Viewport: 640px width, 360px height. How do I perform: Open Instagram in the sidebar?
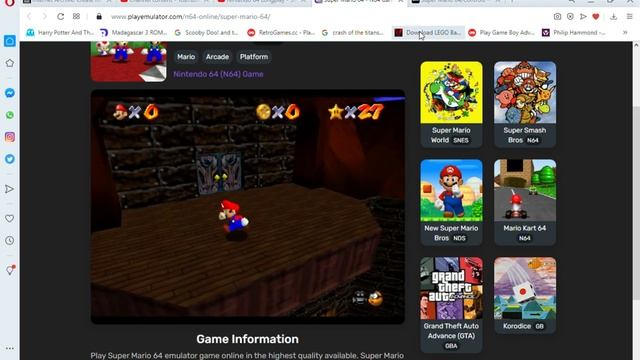point(10,137)
